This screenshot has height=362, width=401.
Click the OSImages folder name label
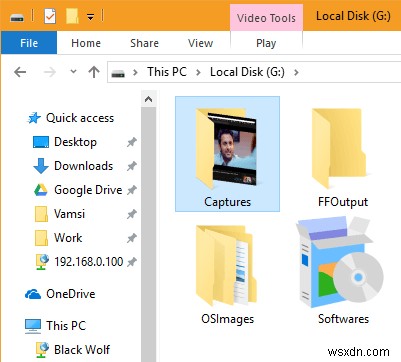coord(228,319)
